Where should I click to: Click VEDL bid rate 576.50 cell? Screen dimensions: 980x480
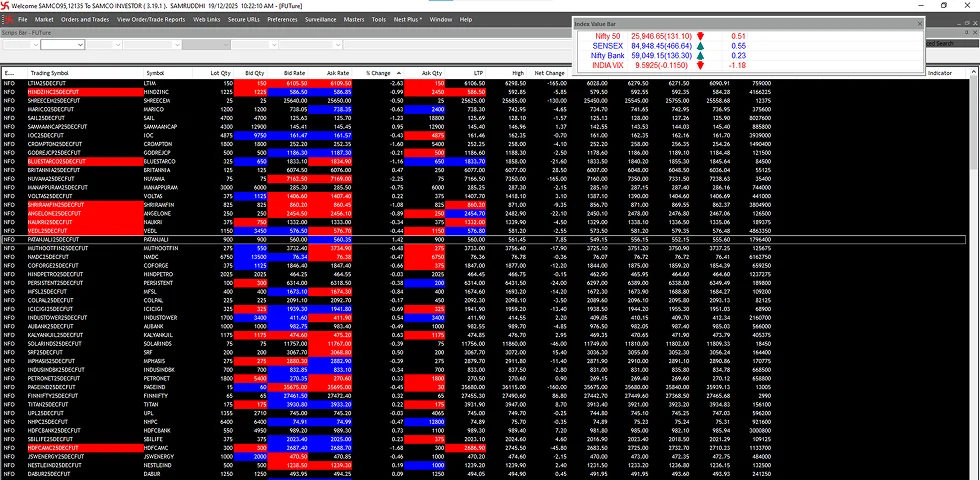(289, 231)
